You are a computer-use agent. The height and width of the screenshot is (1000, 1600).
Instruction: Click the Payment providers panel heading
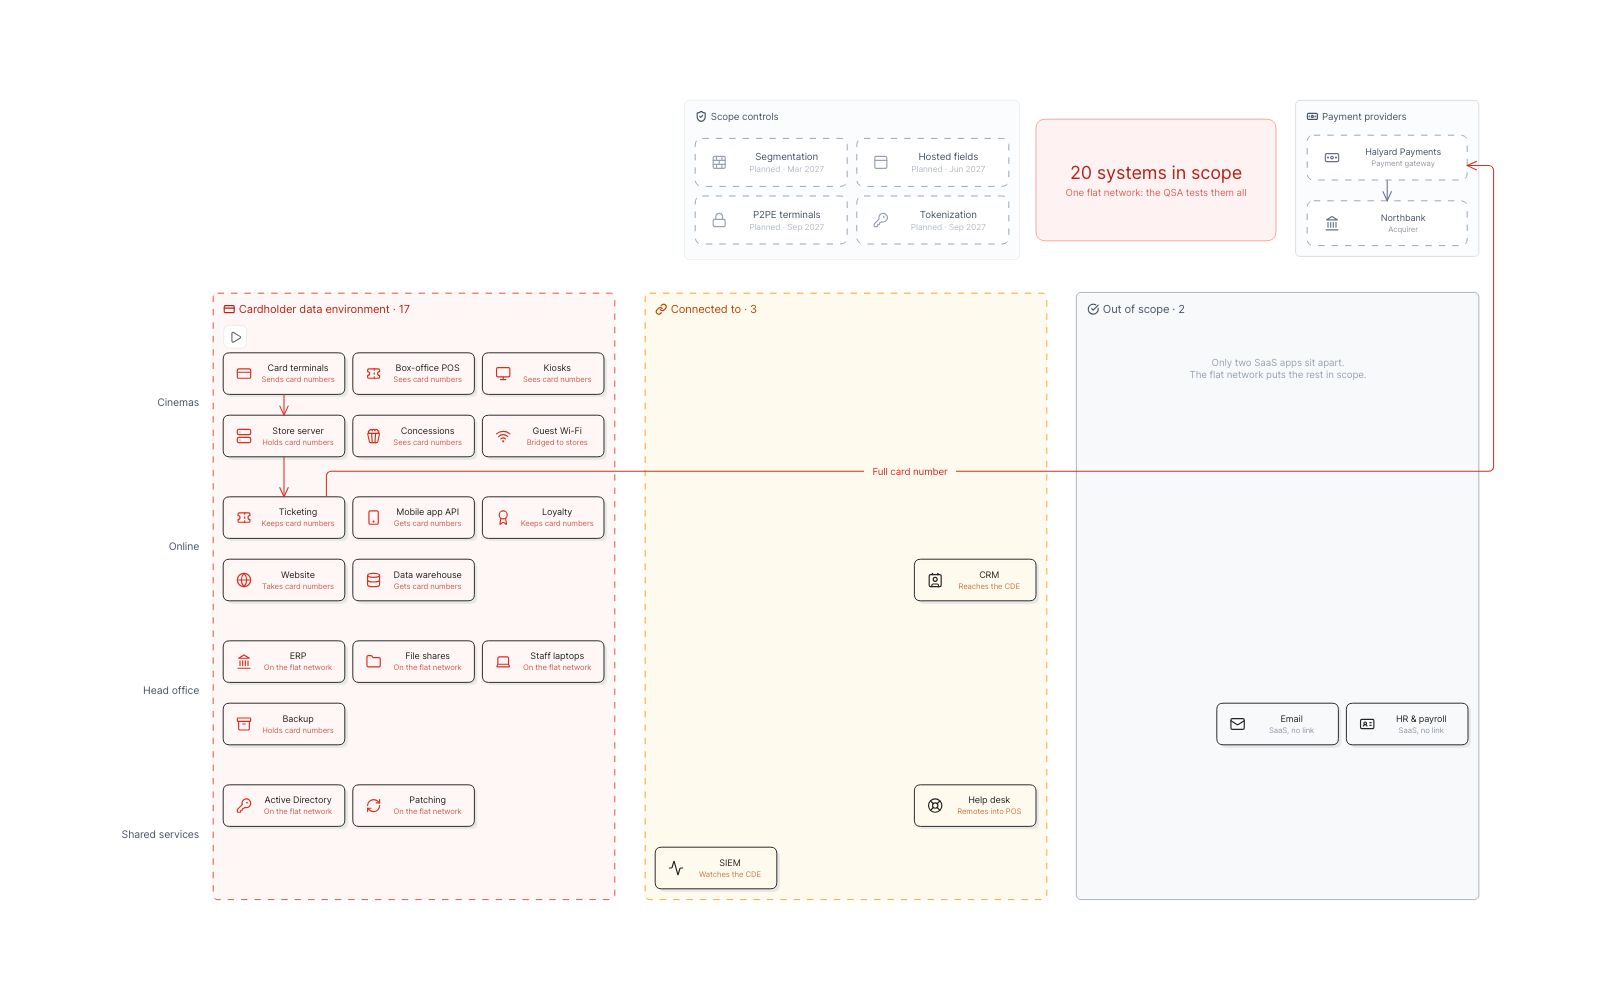(1364, 117)
